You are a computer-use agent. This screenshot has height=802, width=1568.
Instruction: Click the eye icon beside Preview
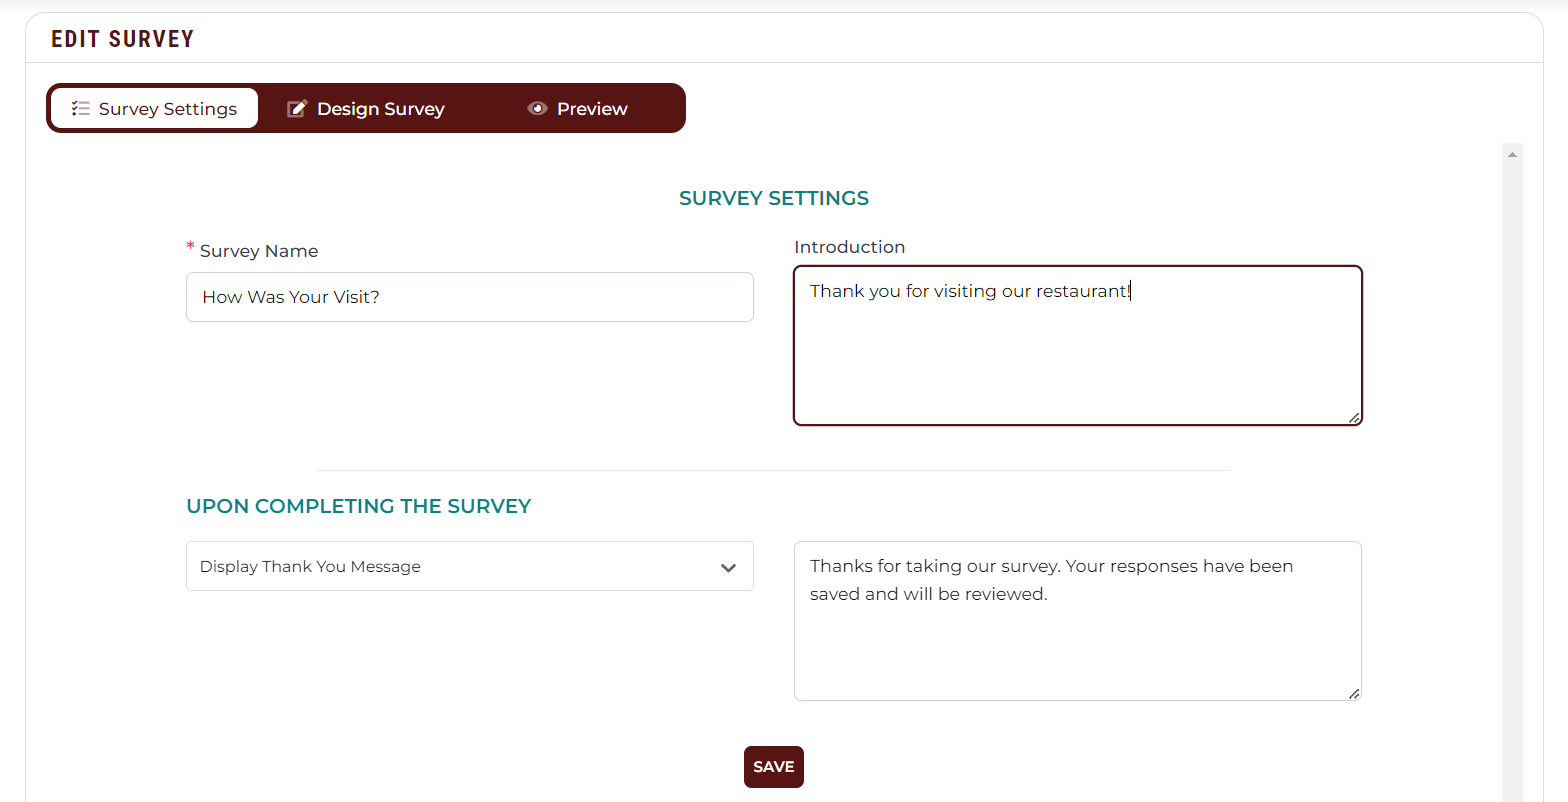[x=538, y=108]
